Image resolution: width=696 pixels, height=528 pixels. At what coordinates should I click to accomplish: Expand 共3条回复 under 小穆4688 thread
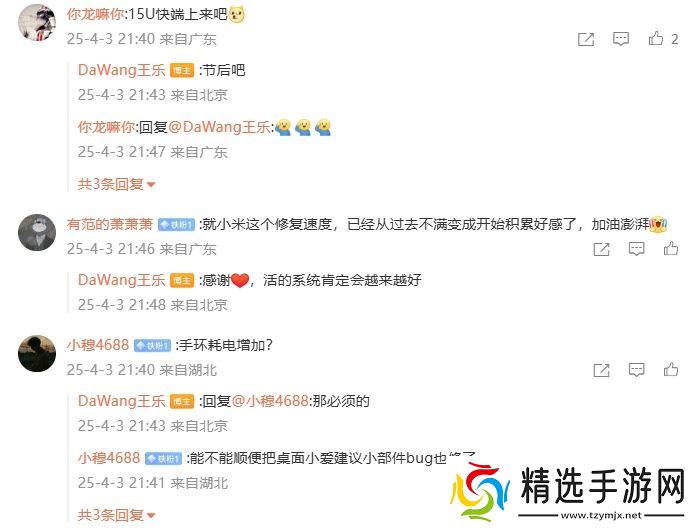coord(116,515)
